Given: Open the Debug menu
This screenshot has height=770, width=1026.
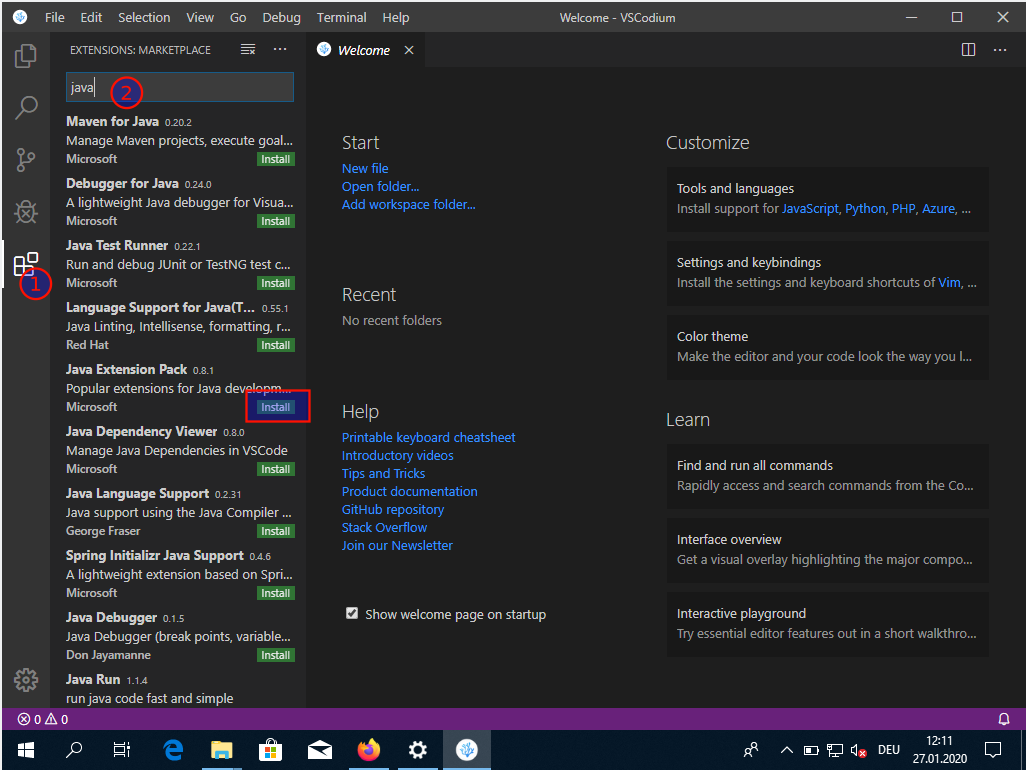Looking at the screenshot, I should click(x=281, y=18).
